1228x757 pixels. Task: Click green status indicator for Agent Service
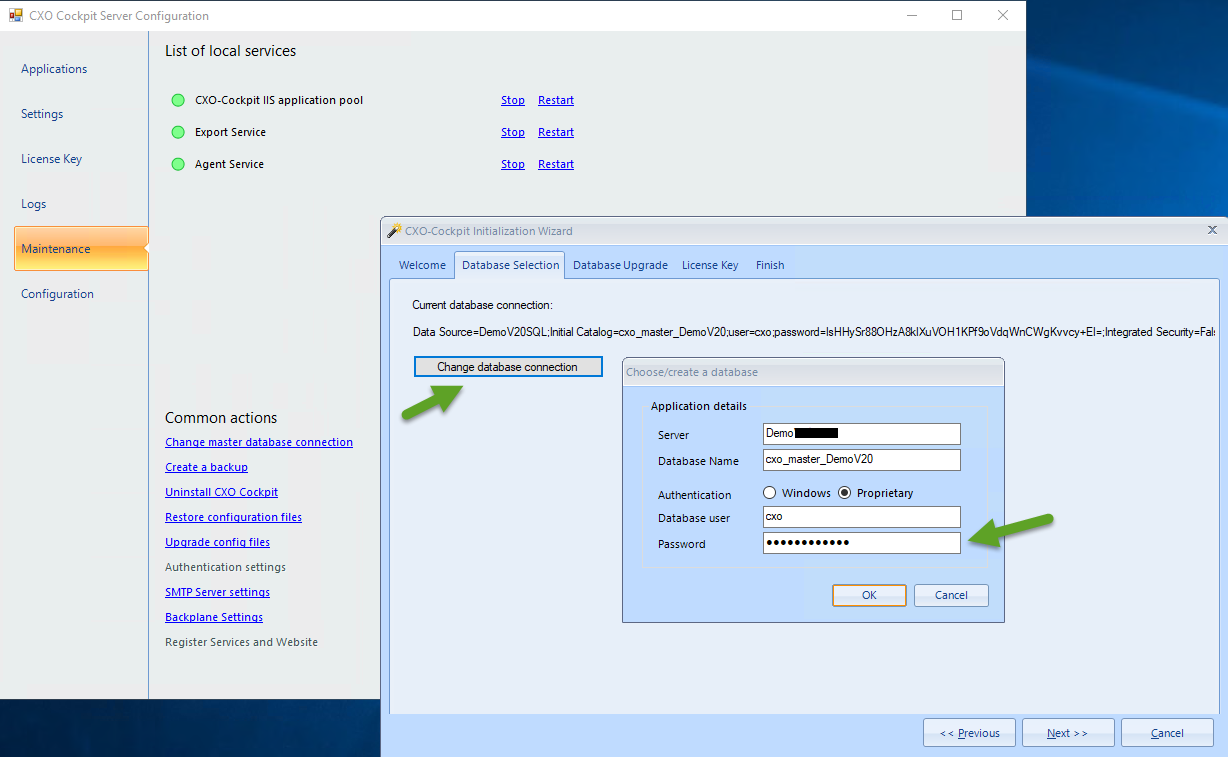click(178, 164)
